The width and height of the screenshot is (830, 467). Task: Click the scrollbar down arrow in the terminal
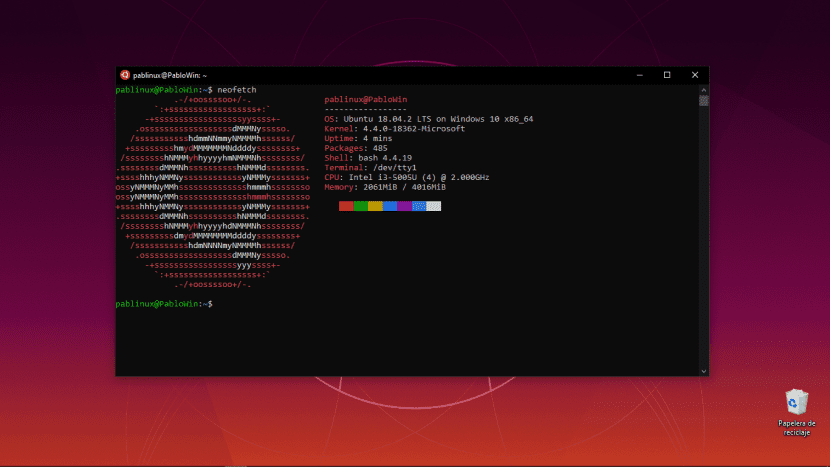click(x=703, y=371)
